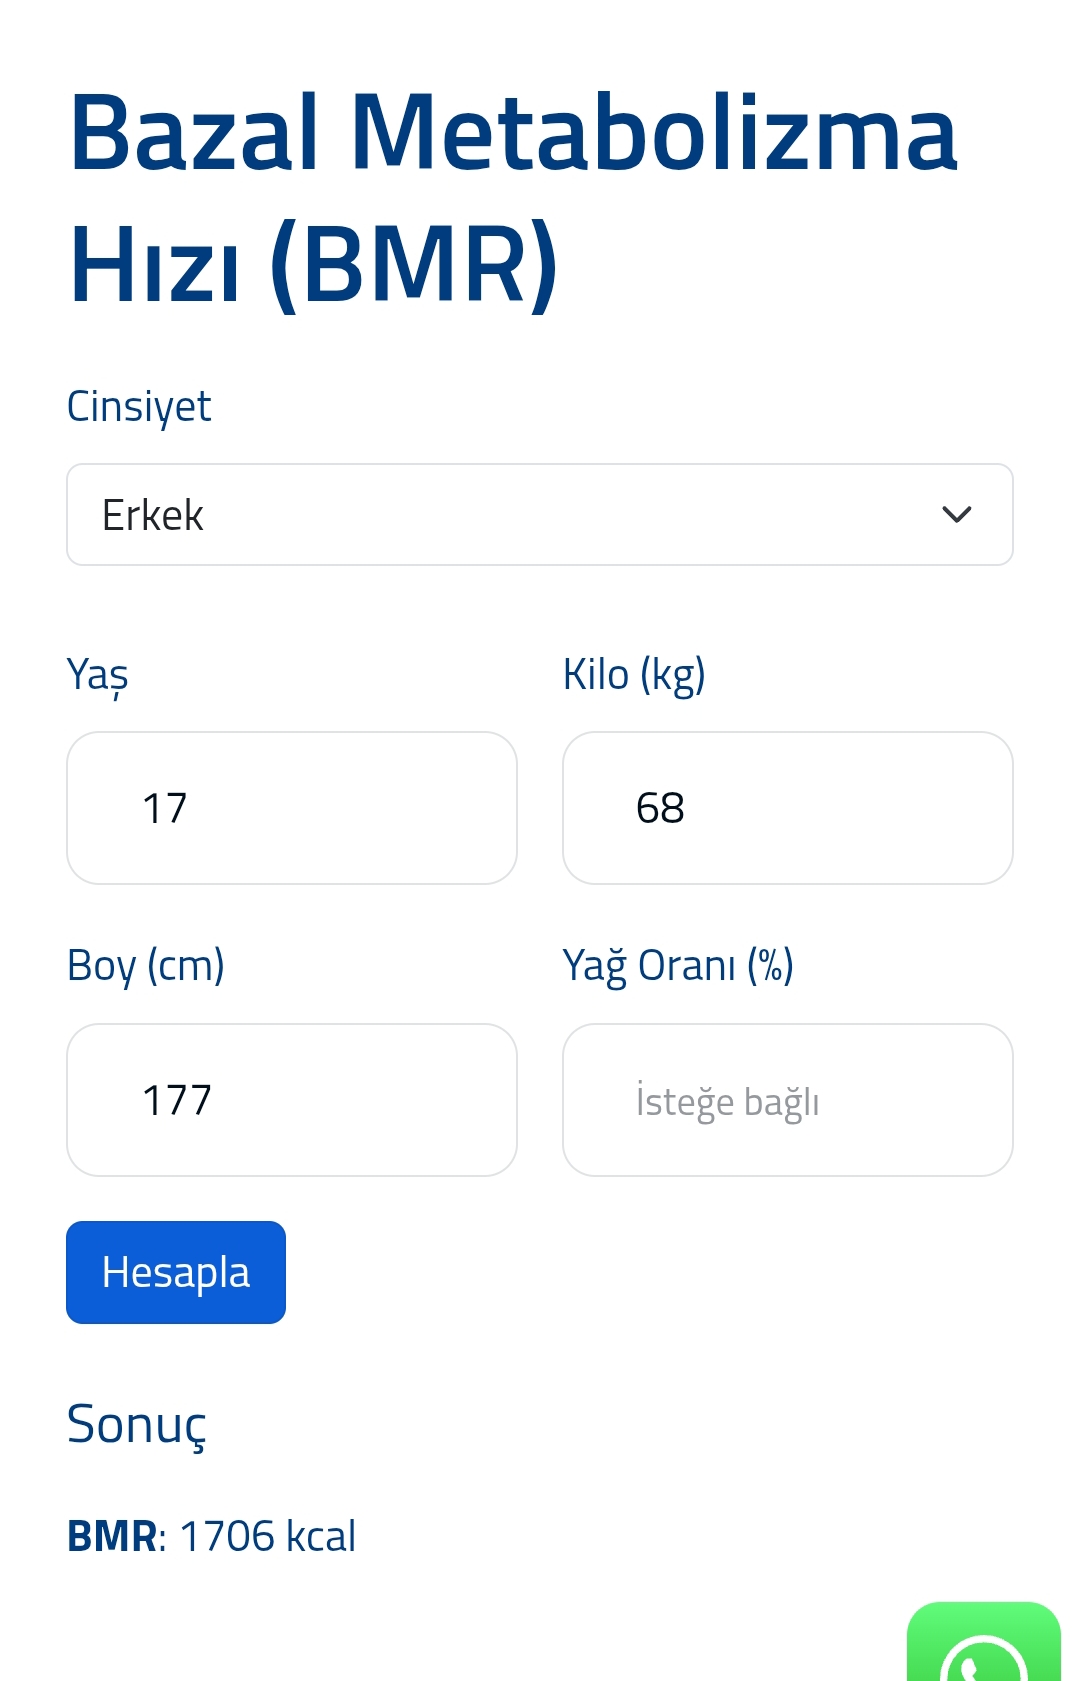Focus the Yaş input field
1080x1681 pixels.
coord(291,808)
